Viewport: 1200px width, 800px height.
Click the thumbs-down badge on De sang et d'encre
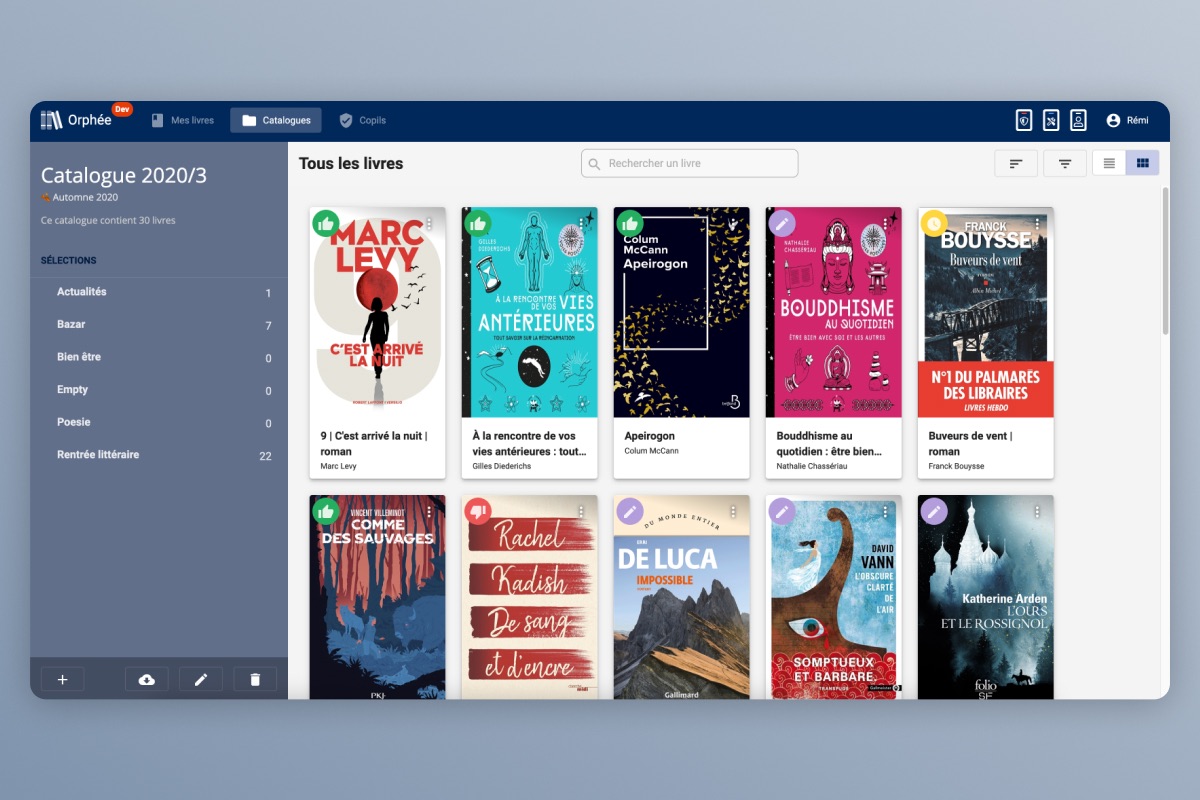tap(477, 511)
